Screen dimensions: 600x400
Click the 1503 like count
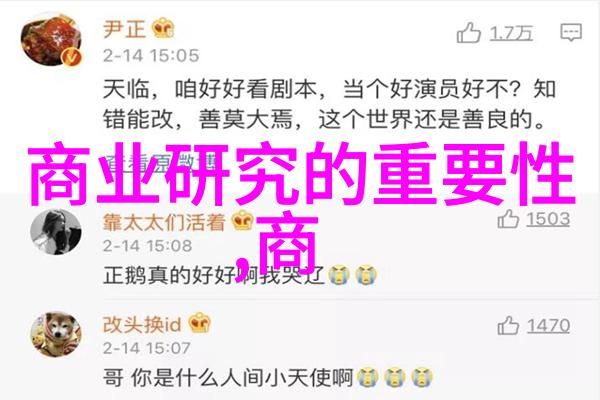coord(548,220)
